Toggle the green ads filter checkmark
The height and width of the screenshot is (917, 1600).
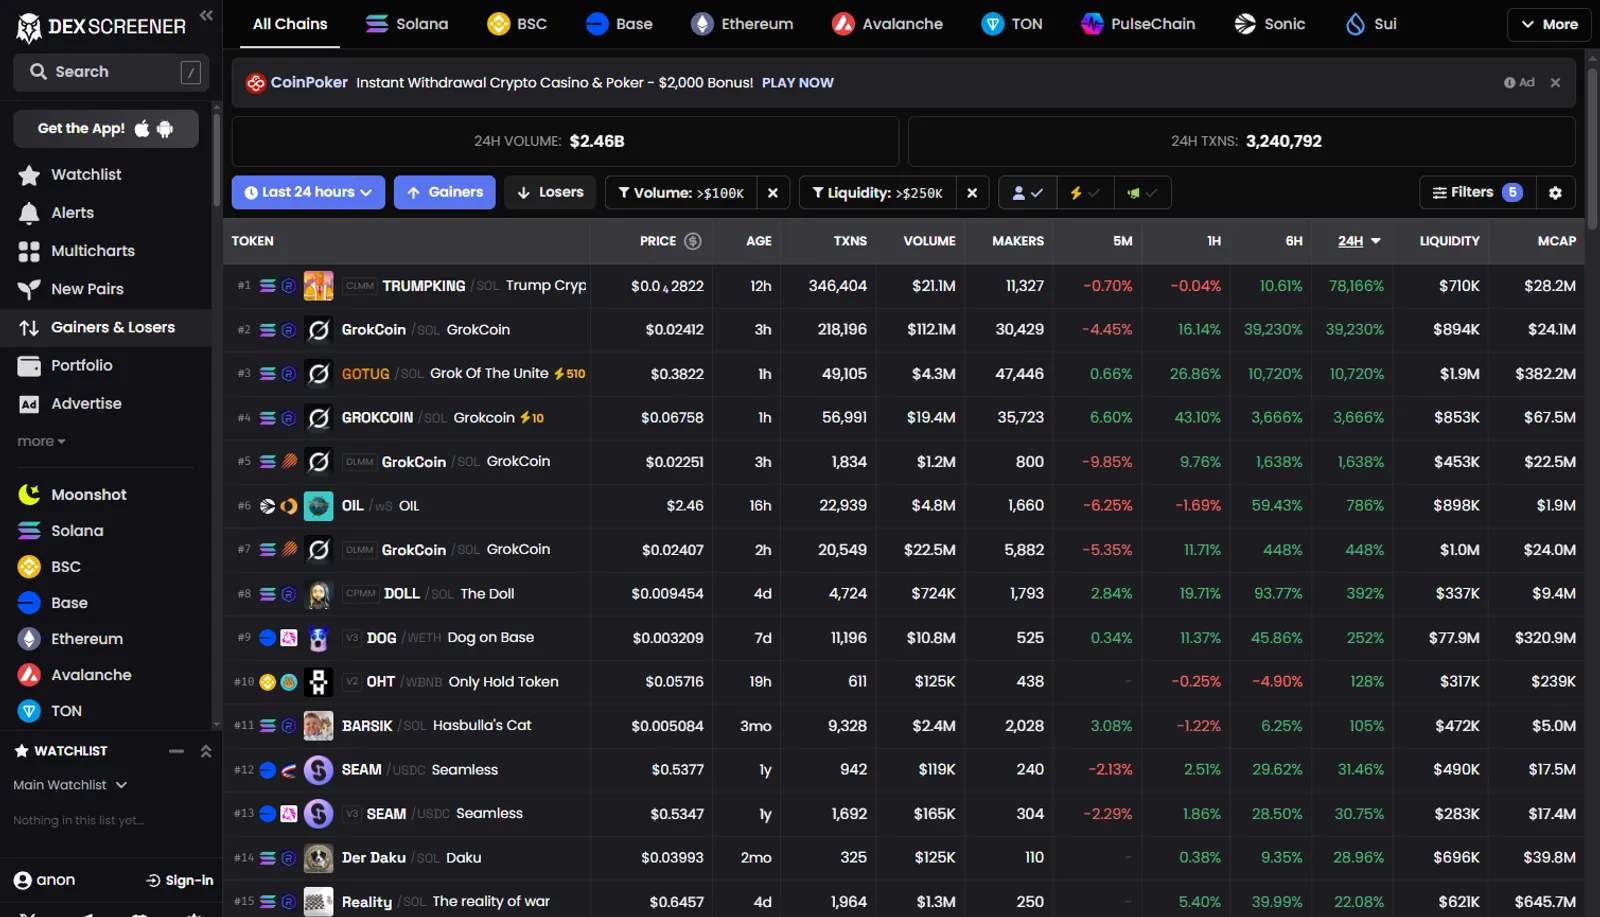pyautogui.click(x=1142, y=193)
